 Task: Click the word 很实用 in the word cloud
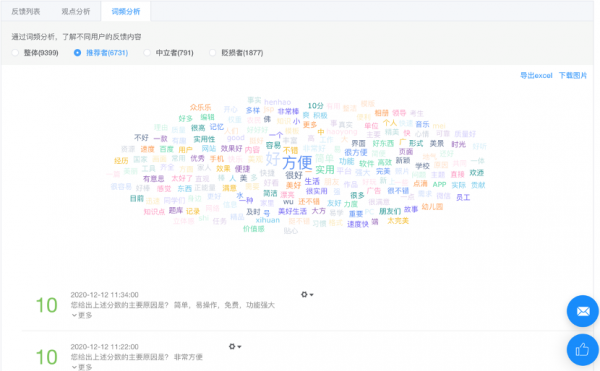coord(316,191)
